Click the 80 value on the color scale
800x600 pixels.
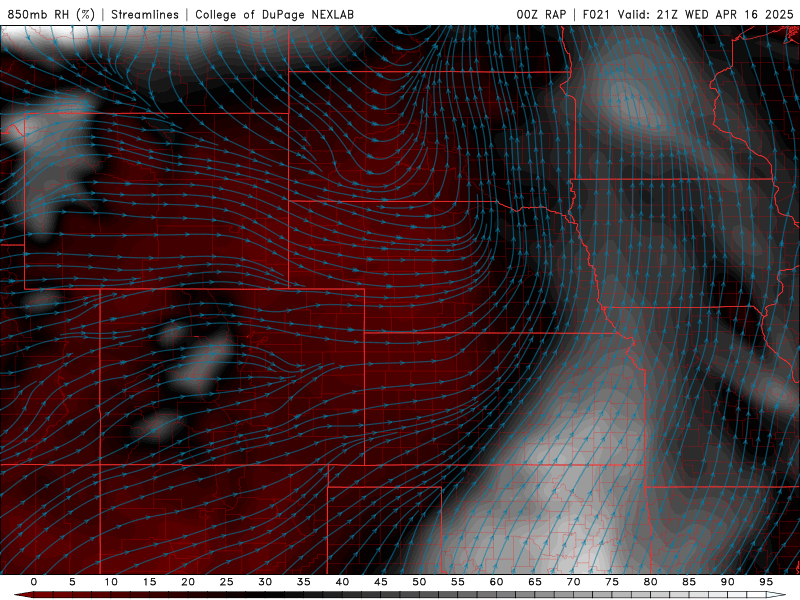click(650, 582)
